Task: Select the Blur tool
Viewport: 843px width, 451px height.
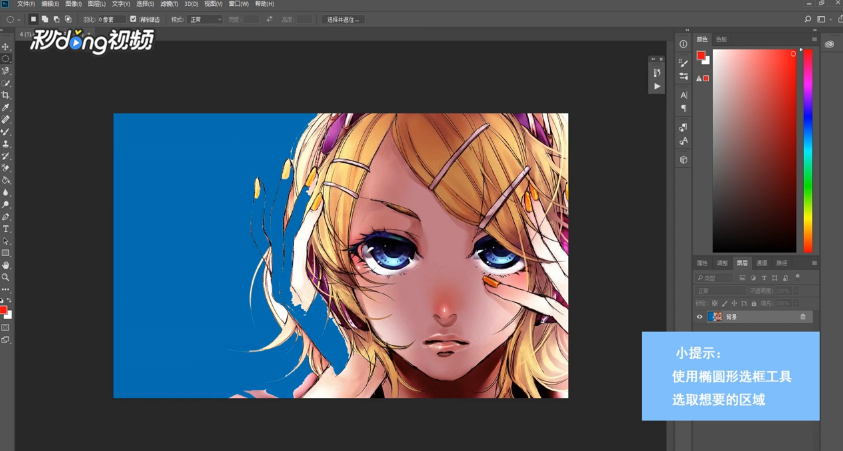Action: point(5,192)
